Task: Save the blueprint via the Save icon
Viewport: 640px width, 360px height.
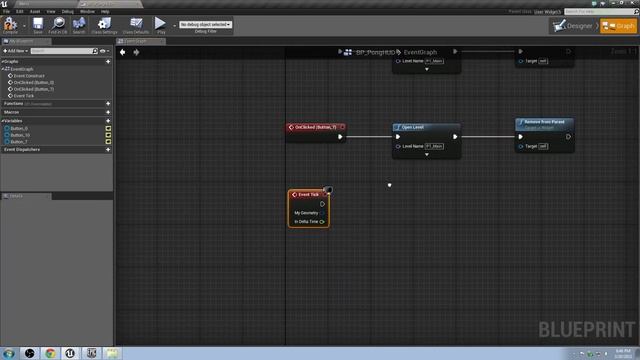Action: (x=38, y=24)
